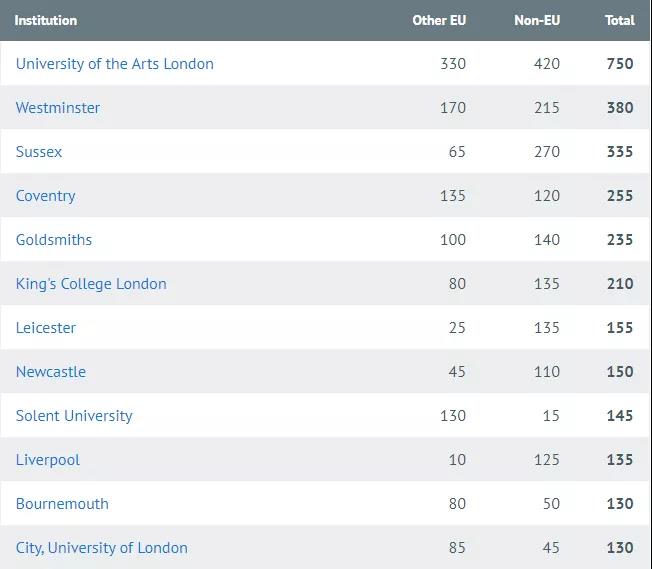Viewport: 652px width, 569px height.
Task: Select Sussex's Non-EU value 270
Action: click(547, 152)
